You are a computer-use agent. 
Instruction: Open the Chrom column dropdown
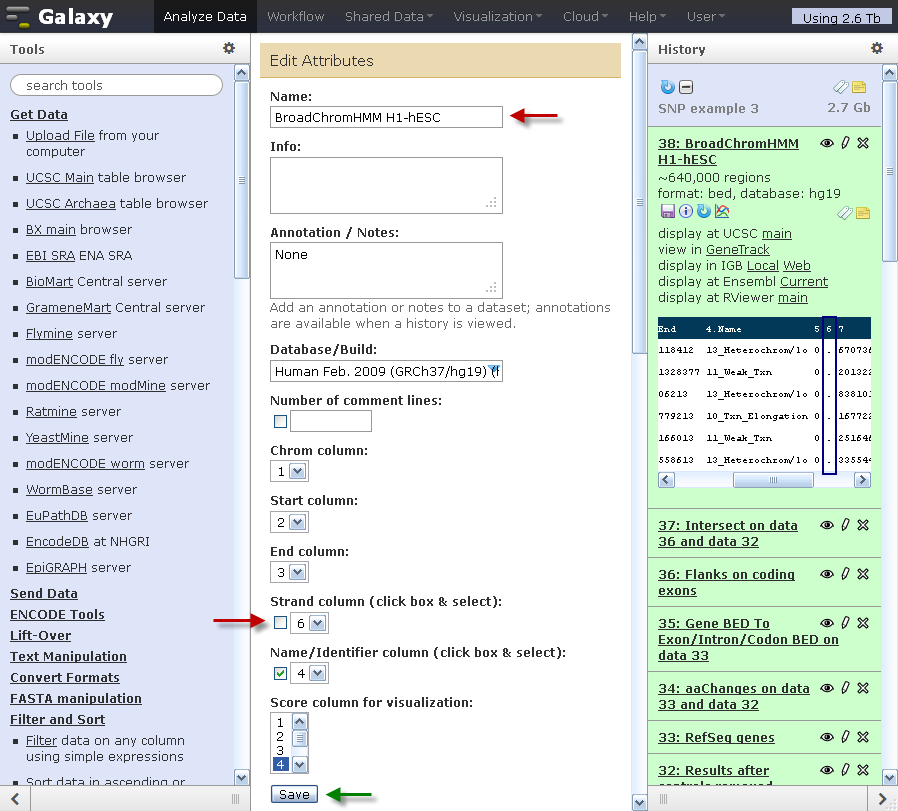(x=289, y=471)
